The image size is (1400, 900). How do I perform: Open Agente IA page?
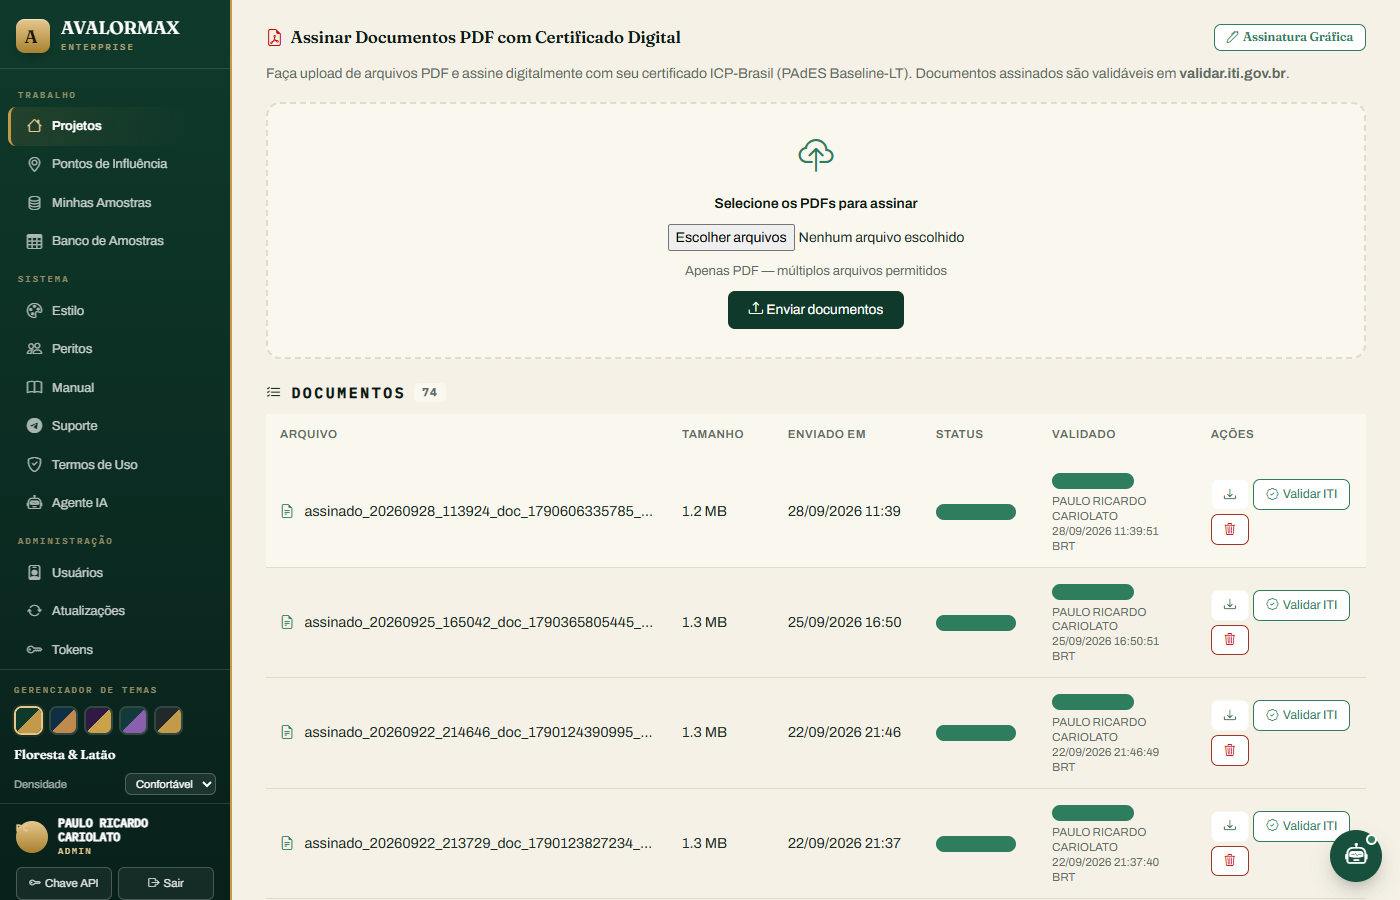[115, 503]
